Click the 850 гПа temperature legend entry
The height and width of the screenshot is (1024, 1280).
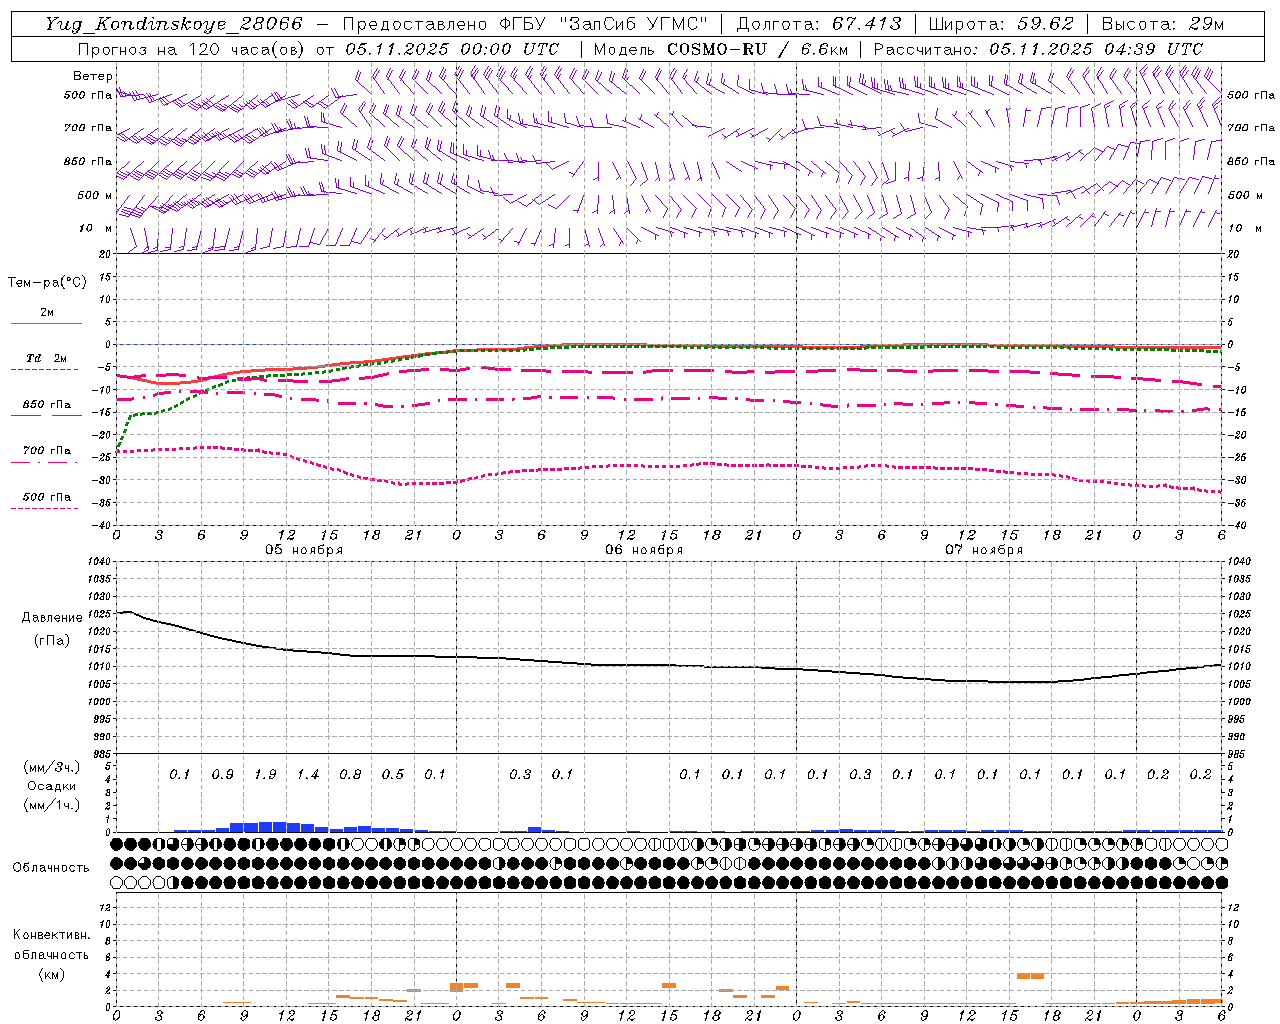(x=47, y=405)
